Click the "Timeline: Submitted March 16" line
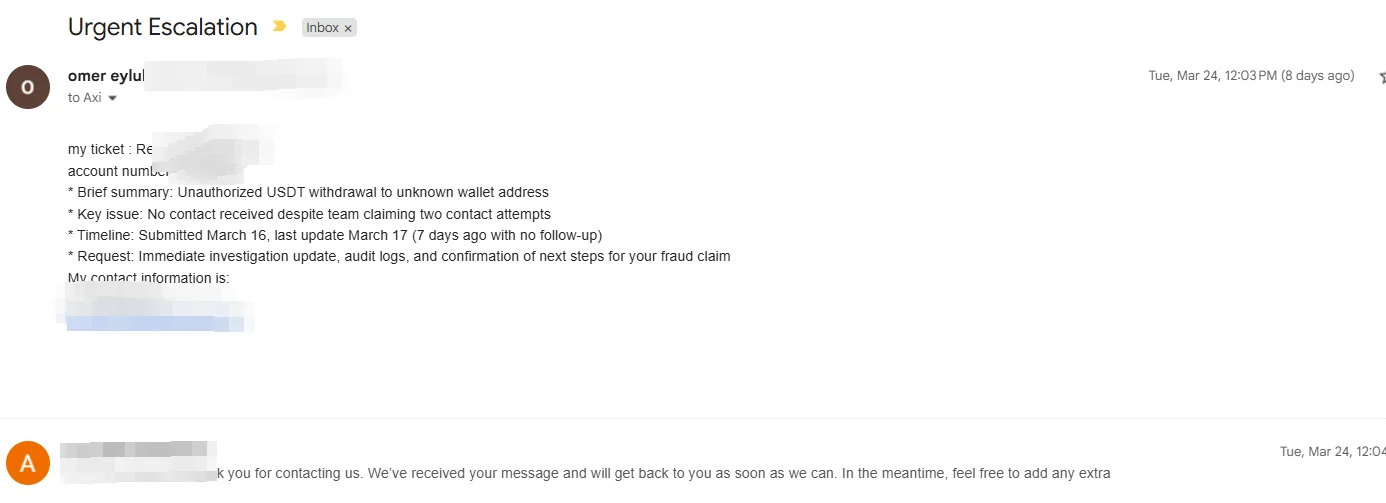The height and width of the screenshot is (503, 1386). 335,235
